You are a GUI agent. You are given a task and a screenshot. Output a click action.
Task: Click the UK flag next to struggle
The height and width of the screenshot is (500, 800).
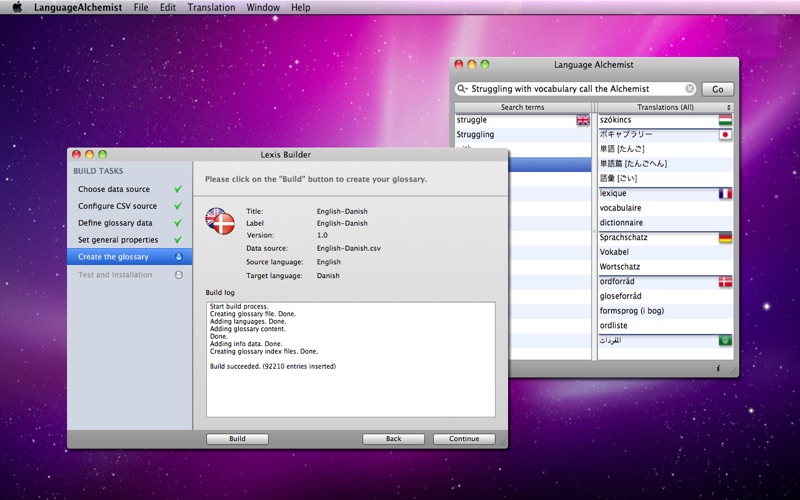[x=583, y=120]
